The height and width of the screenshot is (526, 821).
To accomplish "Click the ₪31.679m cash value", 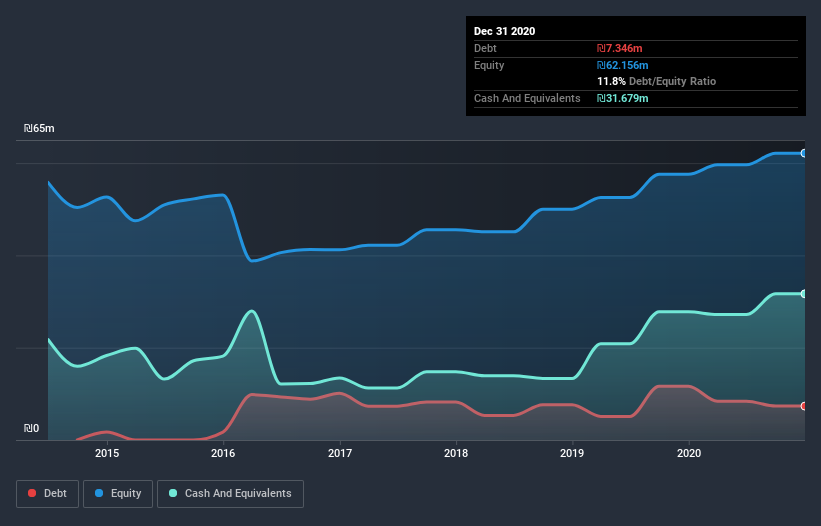I will 623,98.
